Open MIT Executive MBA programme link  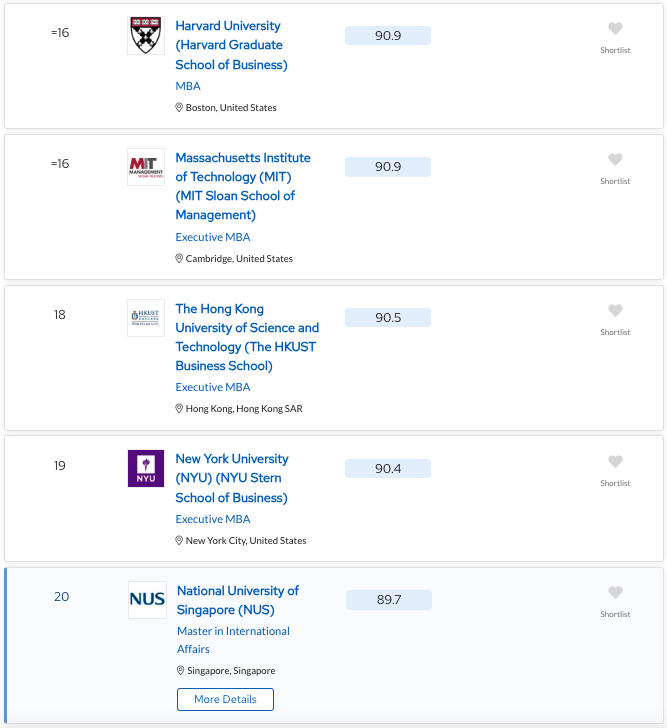click(213, 237)
